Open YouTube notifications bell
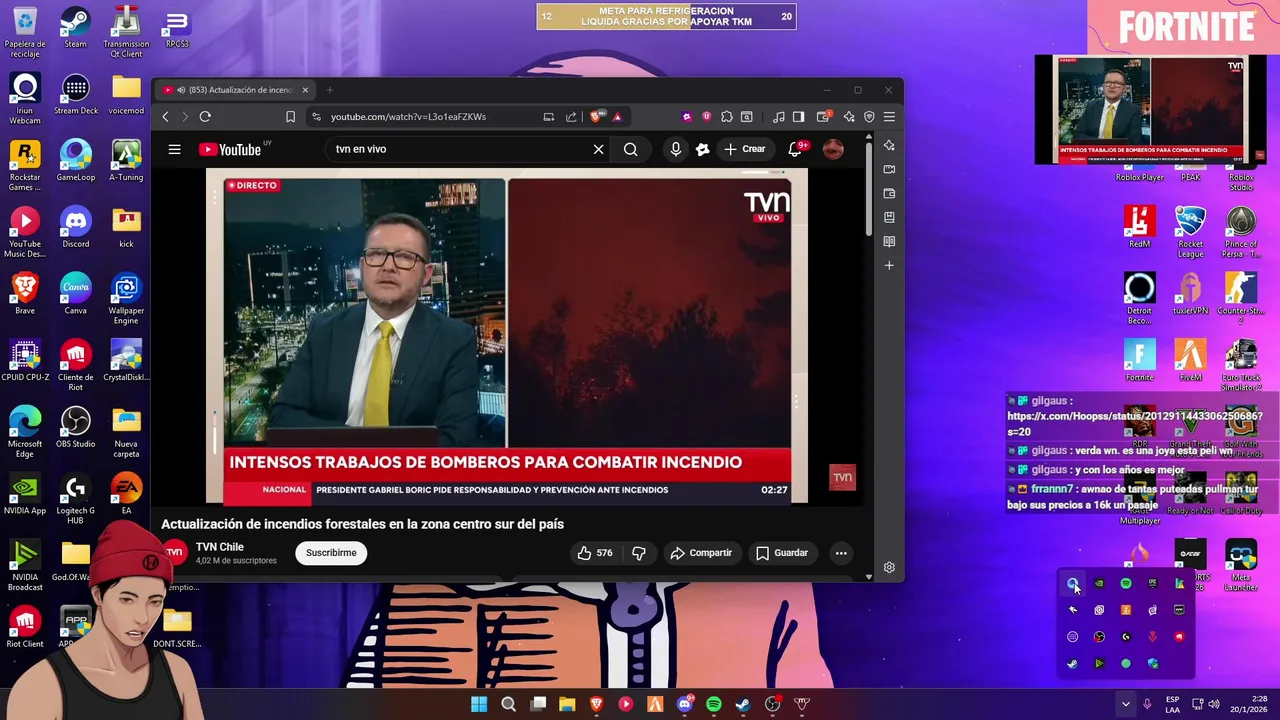This screenshot has width=1280, height=720. coord(796,149)
